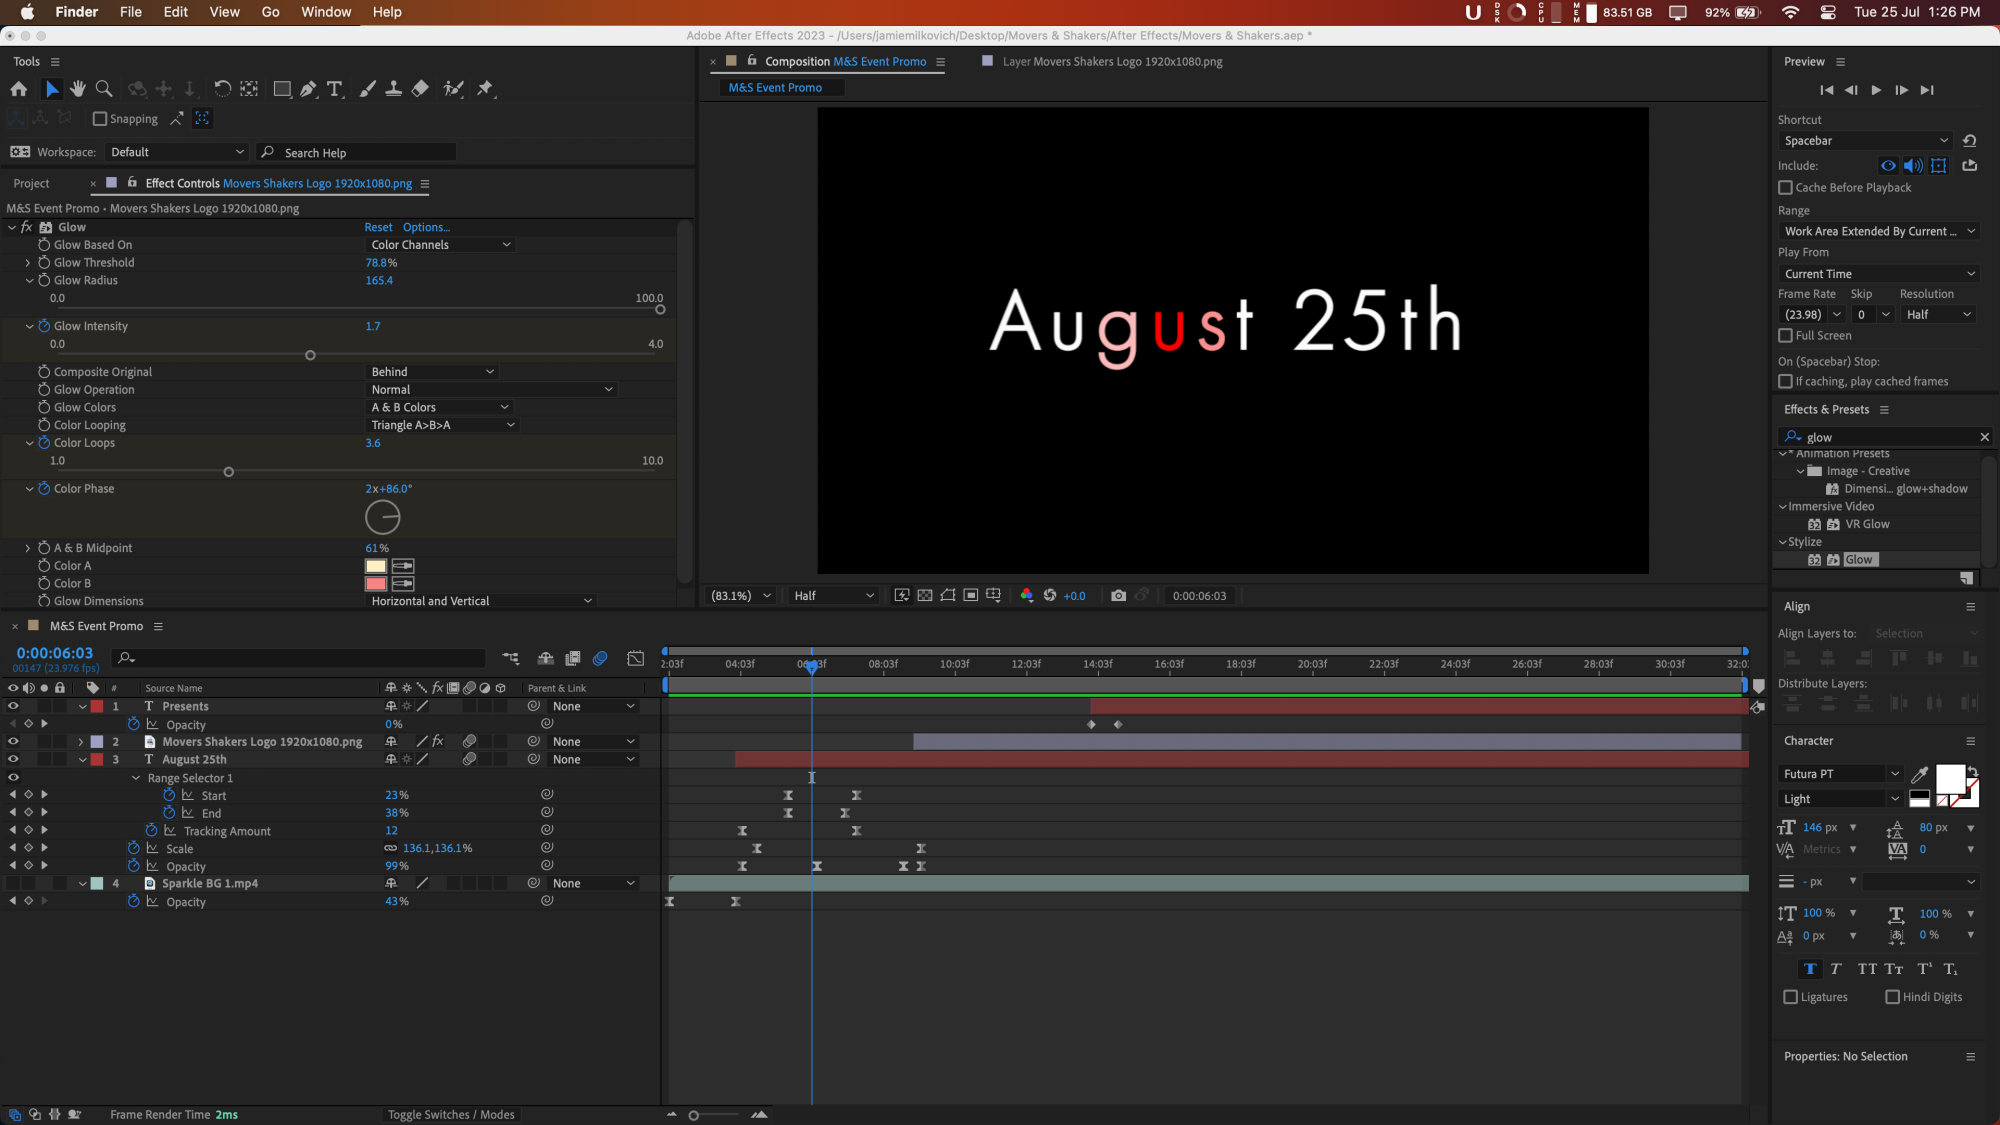Image resolution: width=2000 pixels, height=1125 pixels.
Task: Open the Window menu
Action: pyautogui.click(x=325, y=12)
